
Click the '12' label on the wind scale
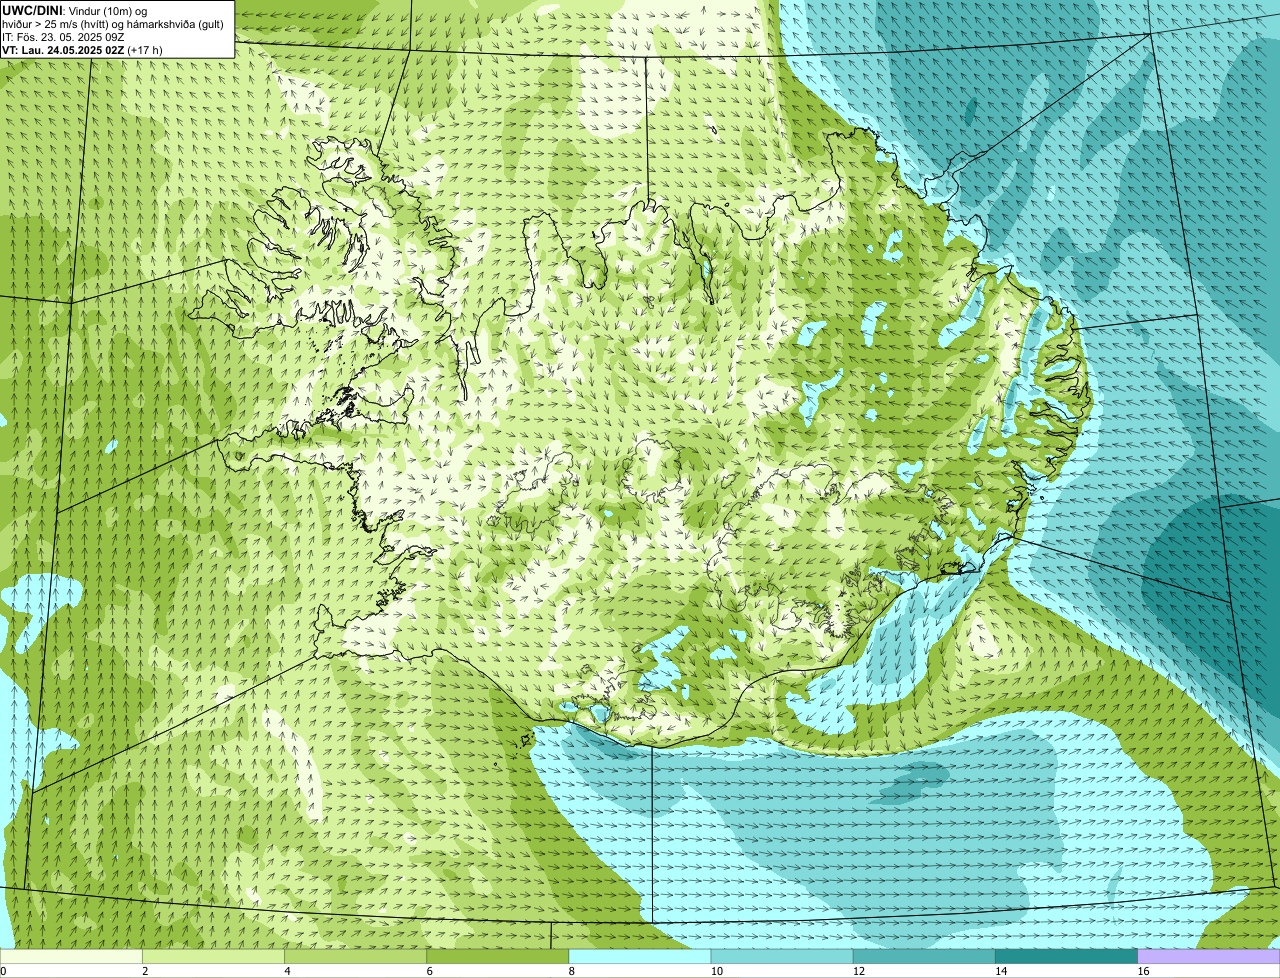858,971
